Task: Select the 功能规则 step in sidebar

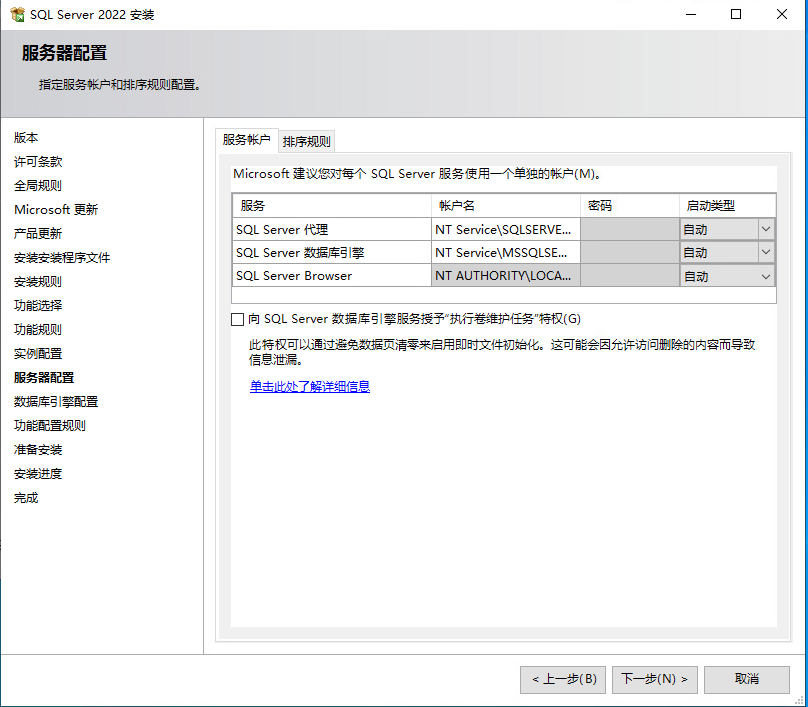Action: click(38, 330)
